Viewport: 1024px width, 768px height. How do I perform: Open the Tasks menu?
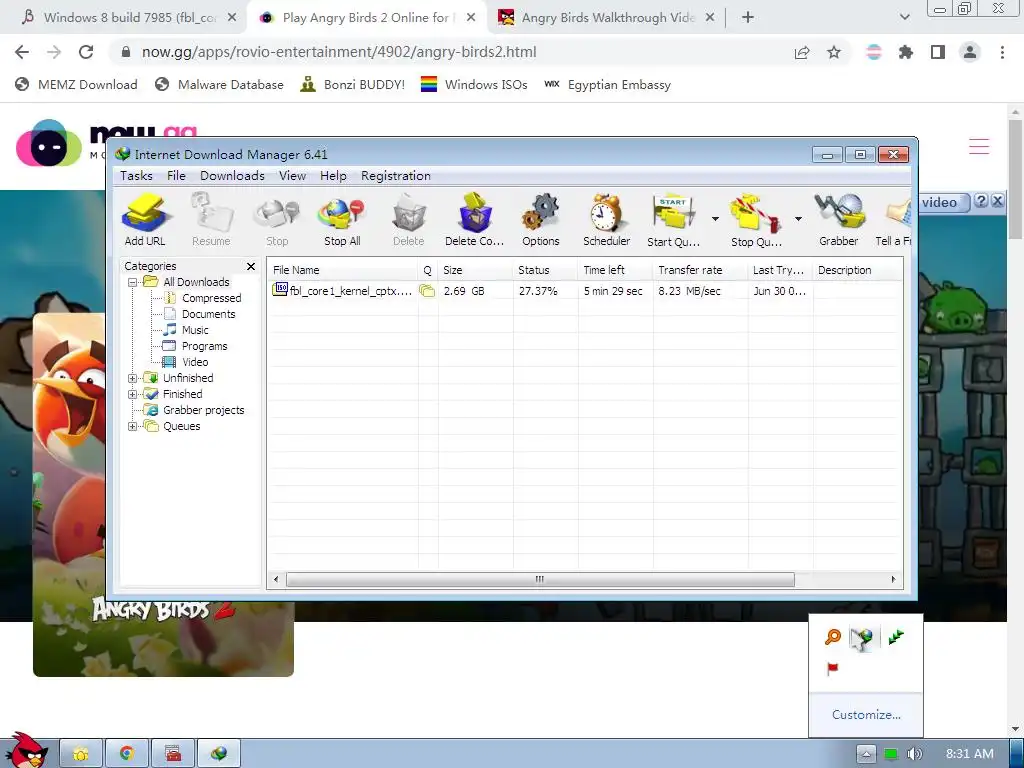tap(136, 176)
